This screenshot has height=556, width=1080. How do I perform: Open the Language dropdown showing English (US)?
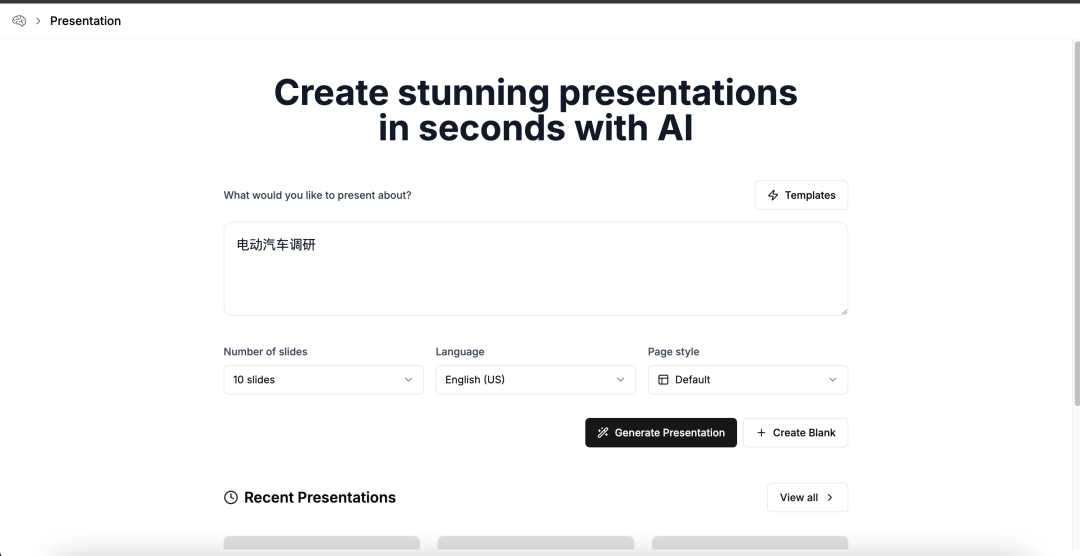point(535,380)
